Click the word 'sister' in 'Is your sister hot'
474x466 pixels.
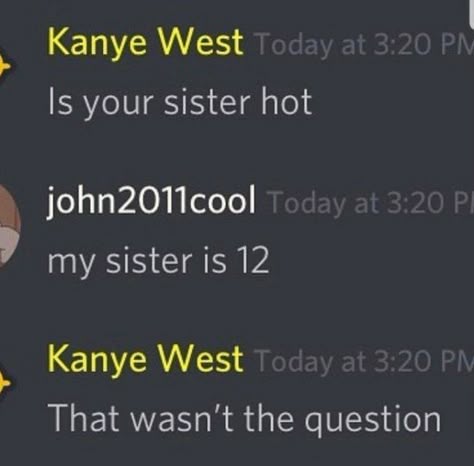[207, 101]
